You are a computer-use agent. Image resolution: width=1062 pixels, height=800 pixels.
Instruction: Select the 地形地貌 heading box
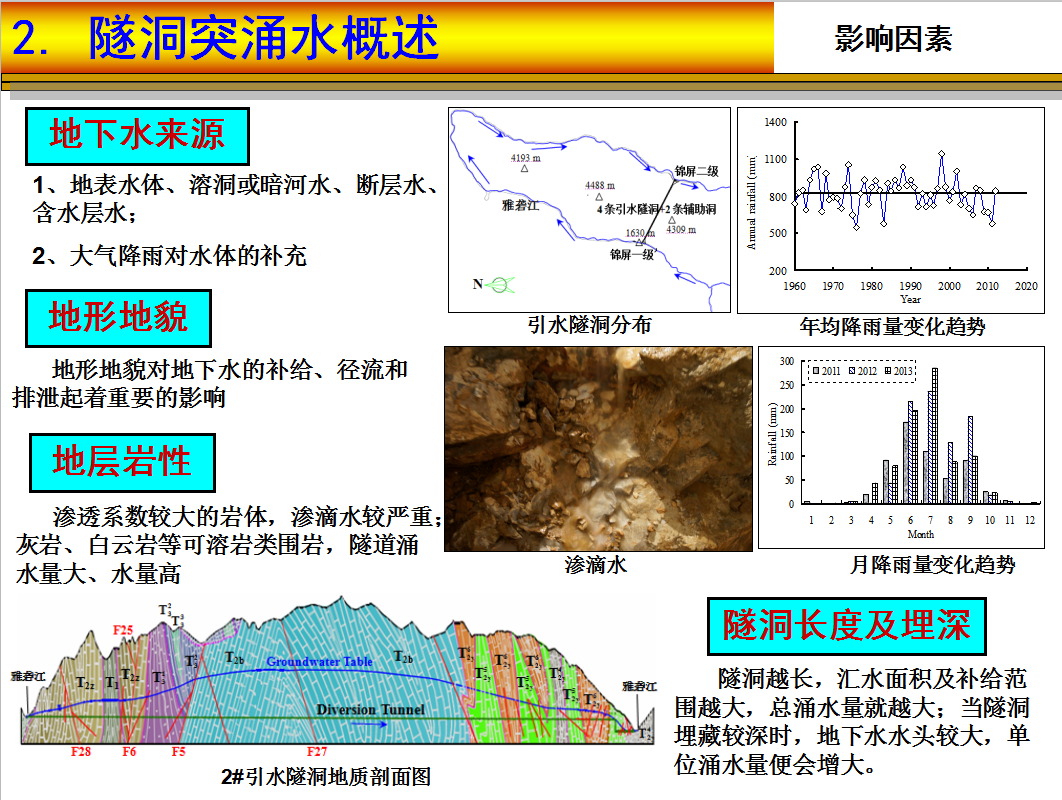coord(118,318)
